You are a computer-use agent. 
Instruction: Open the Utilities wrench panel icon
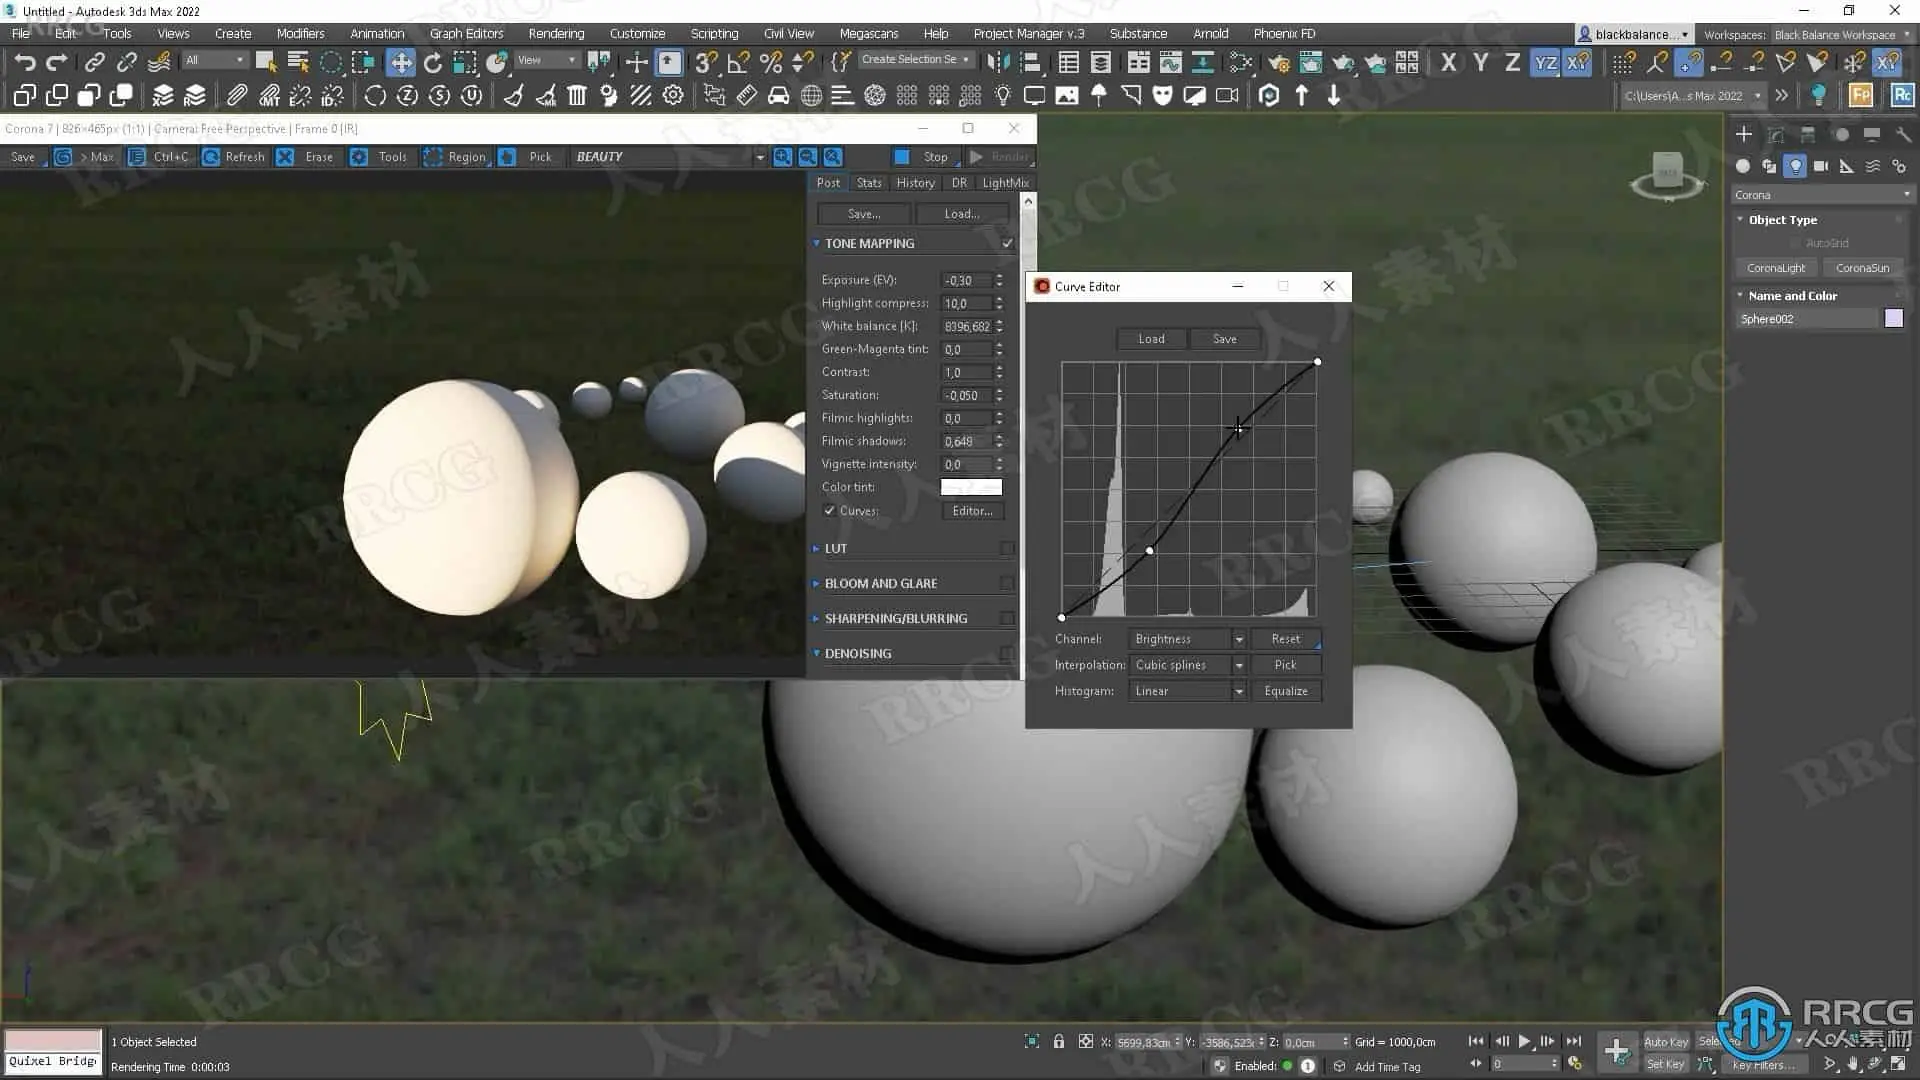coord(1903,134)
